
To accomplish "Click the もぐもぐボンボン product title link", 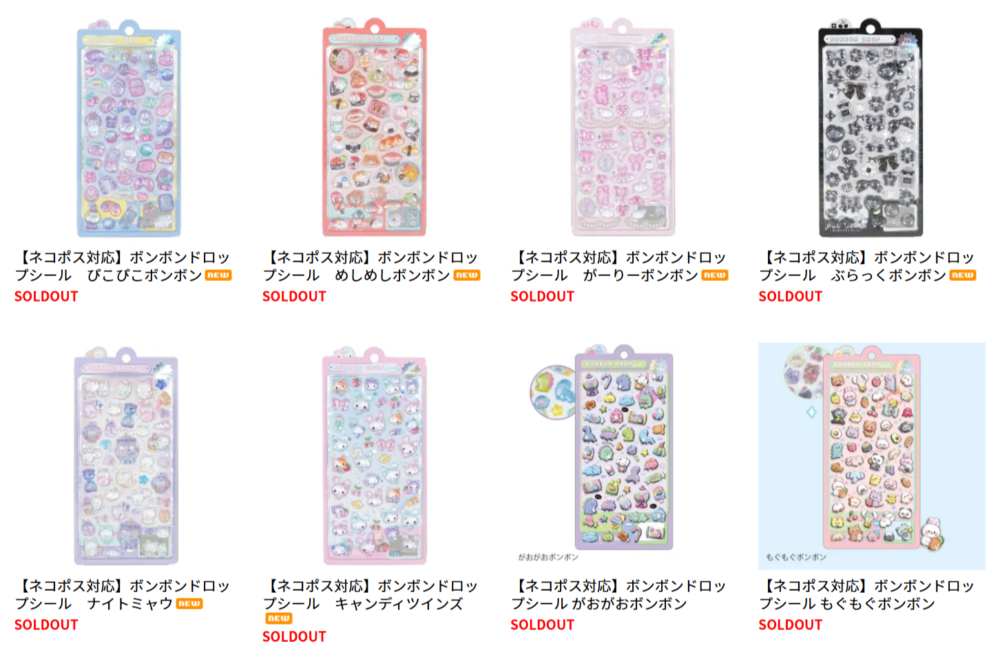I will click(867, 595).
